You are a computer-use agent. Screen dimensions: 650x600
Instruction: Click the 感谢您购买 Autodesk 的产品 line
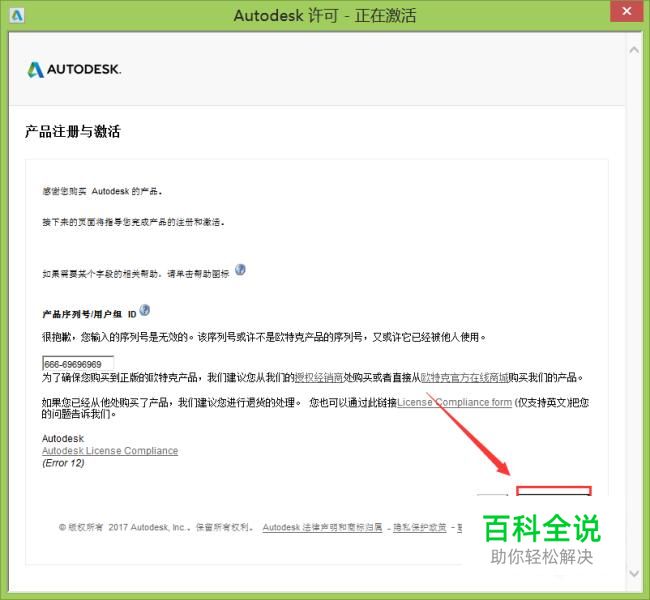point(102,191)
